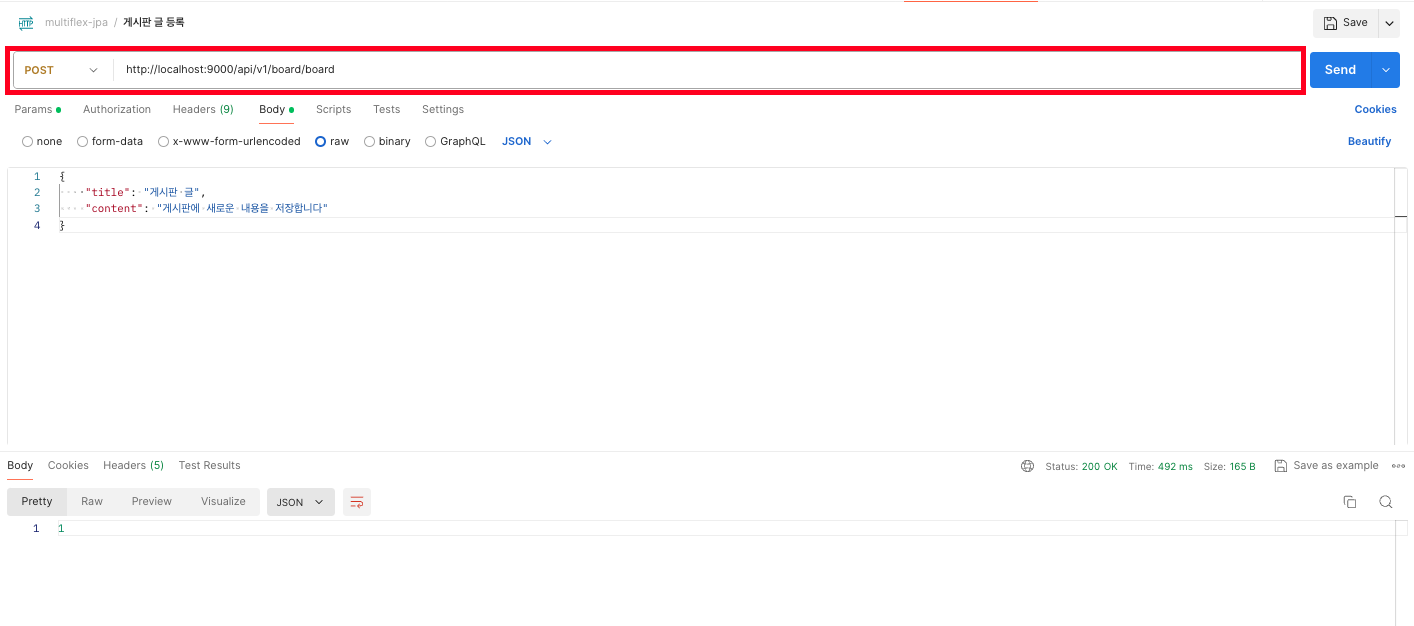Select the GraphQL body radio option
This screenshot has width=1414, height=626.
coord(431,142)
